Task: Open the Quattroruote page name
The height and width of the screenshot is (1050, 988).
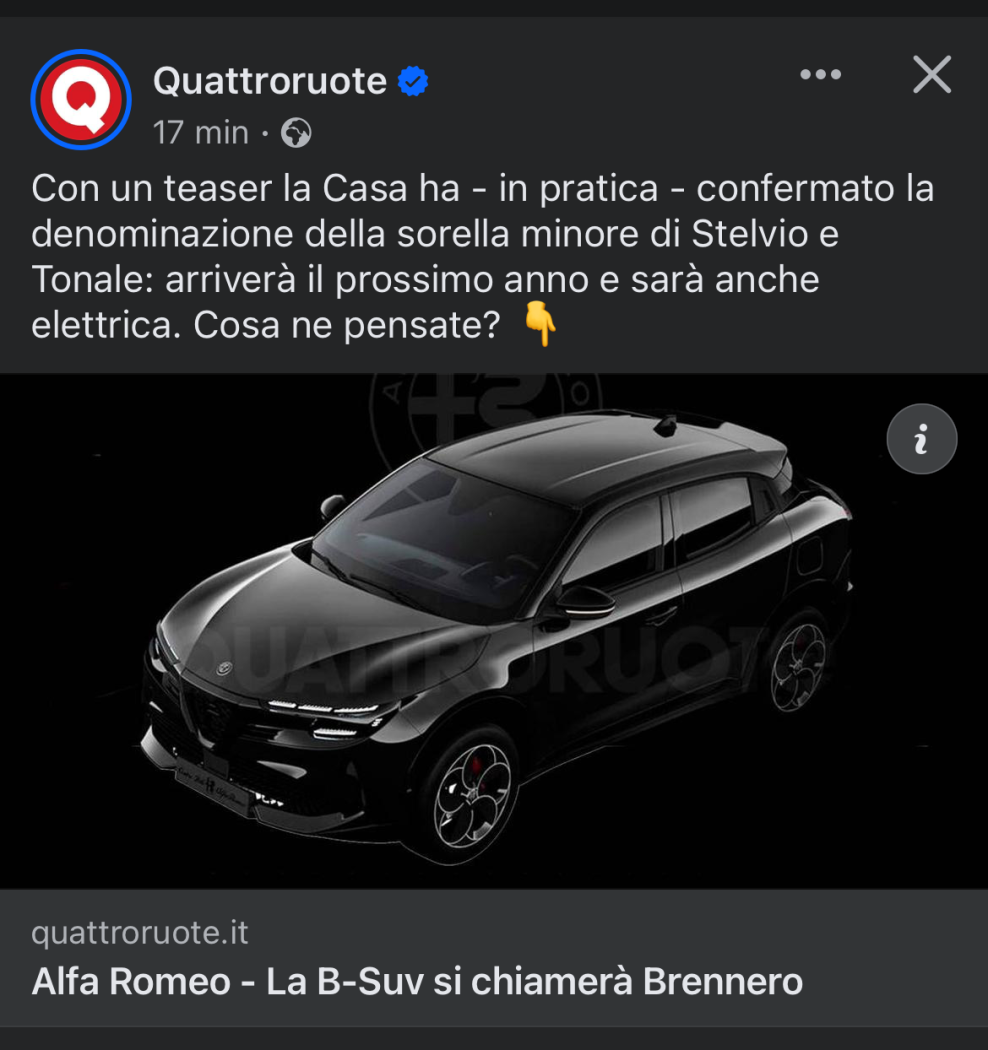Action: point(270,81)
